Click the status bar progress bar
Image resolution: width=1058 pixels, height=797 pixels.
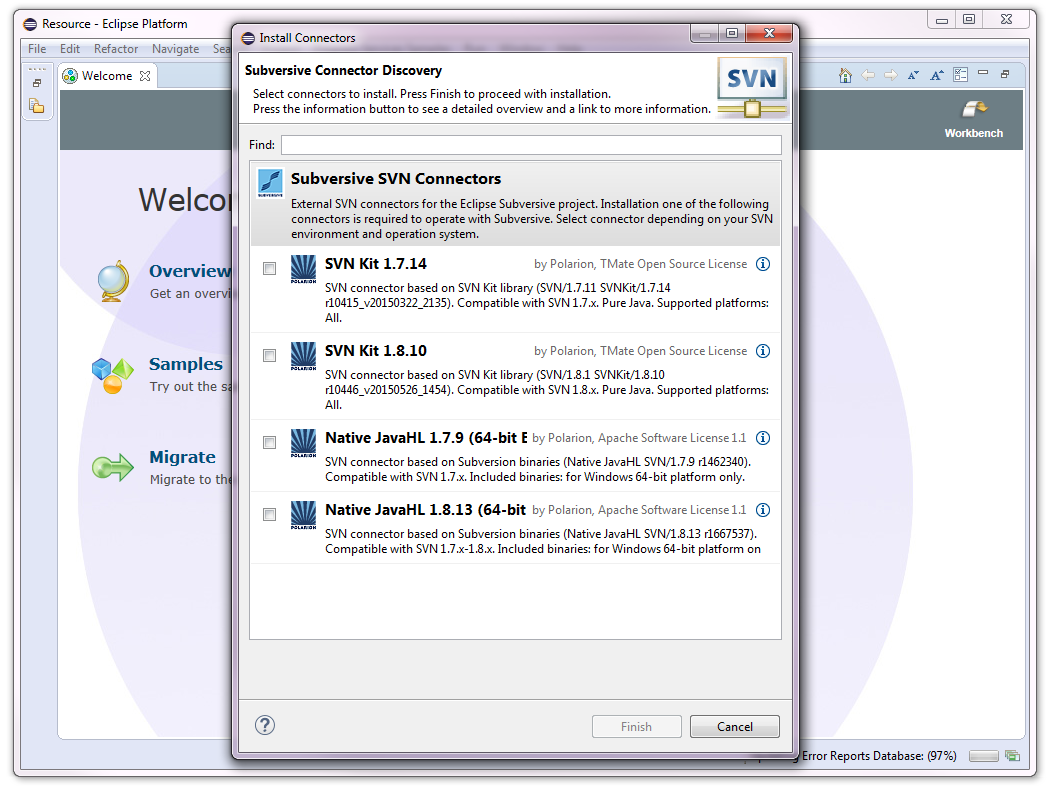(983, 757)
